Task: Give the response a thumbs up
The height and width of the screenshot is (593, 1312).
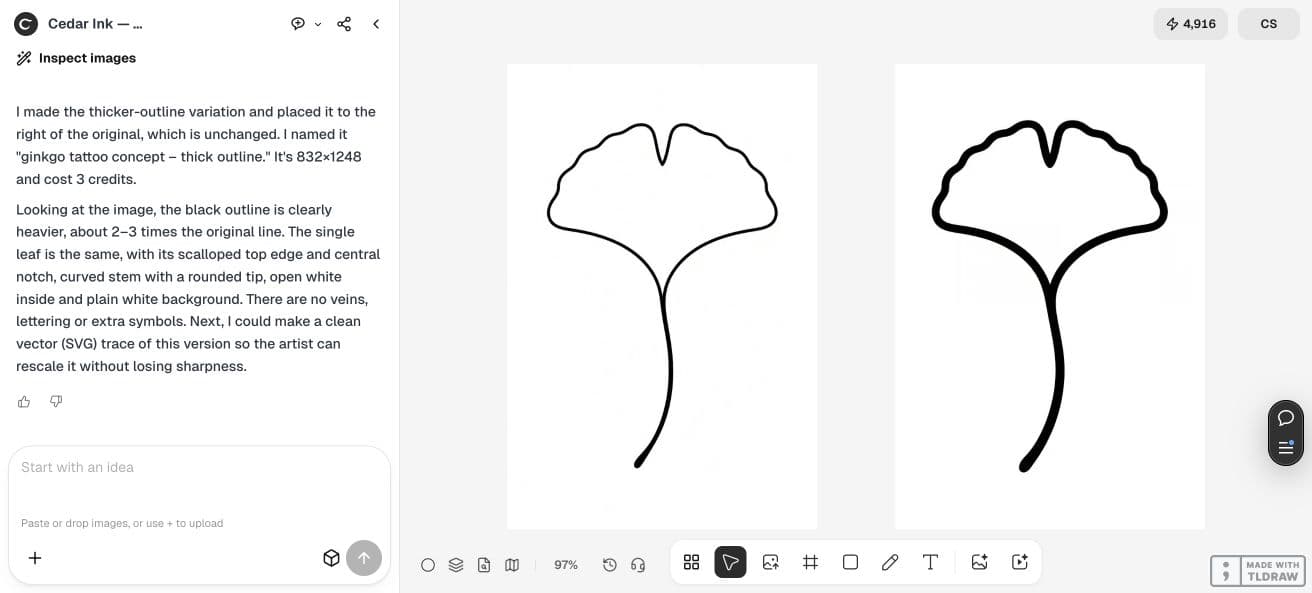Action: click(x=24, y=401)
